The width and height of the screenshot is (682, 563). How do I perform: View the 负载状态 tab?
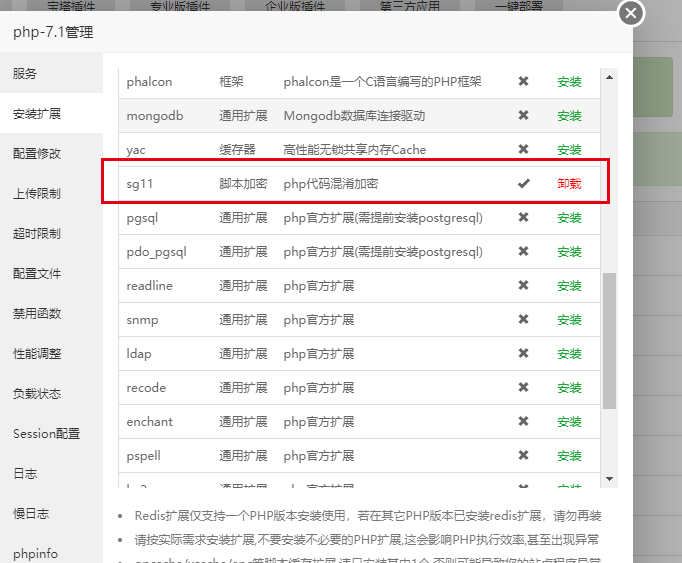pyautogui.click(x=51, y=394)
